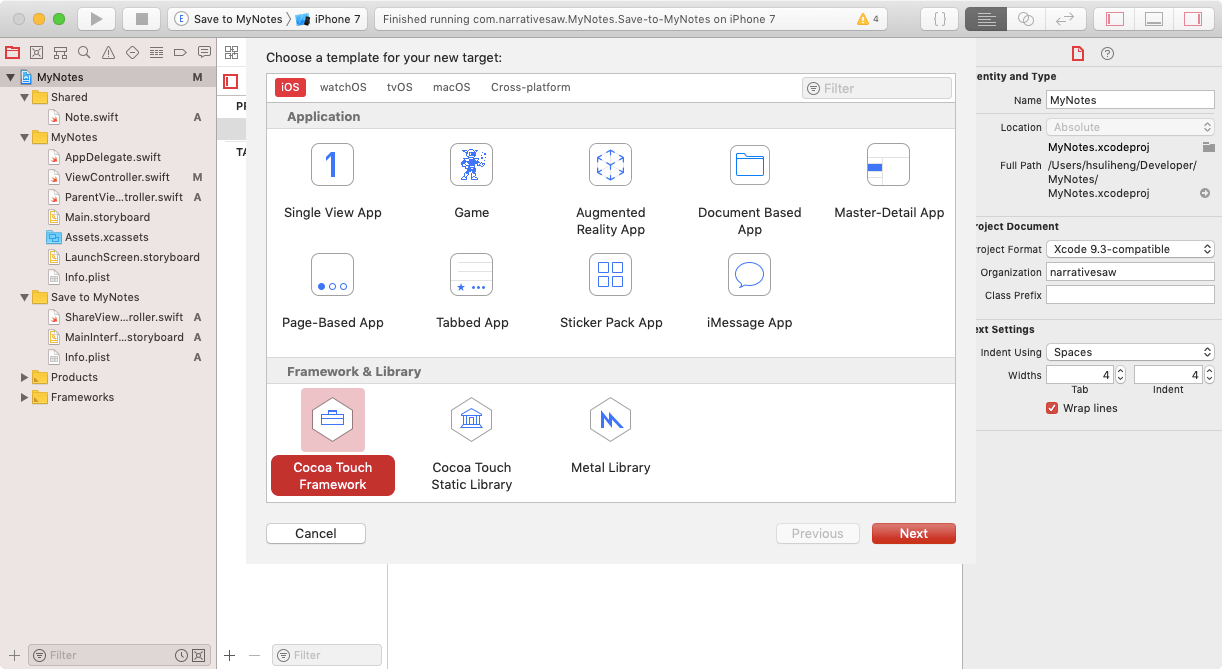Switch to the iOS platform tab
The image size is (1222, 669).
pos(290,87)
